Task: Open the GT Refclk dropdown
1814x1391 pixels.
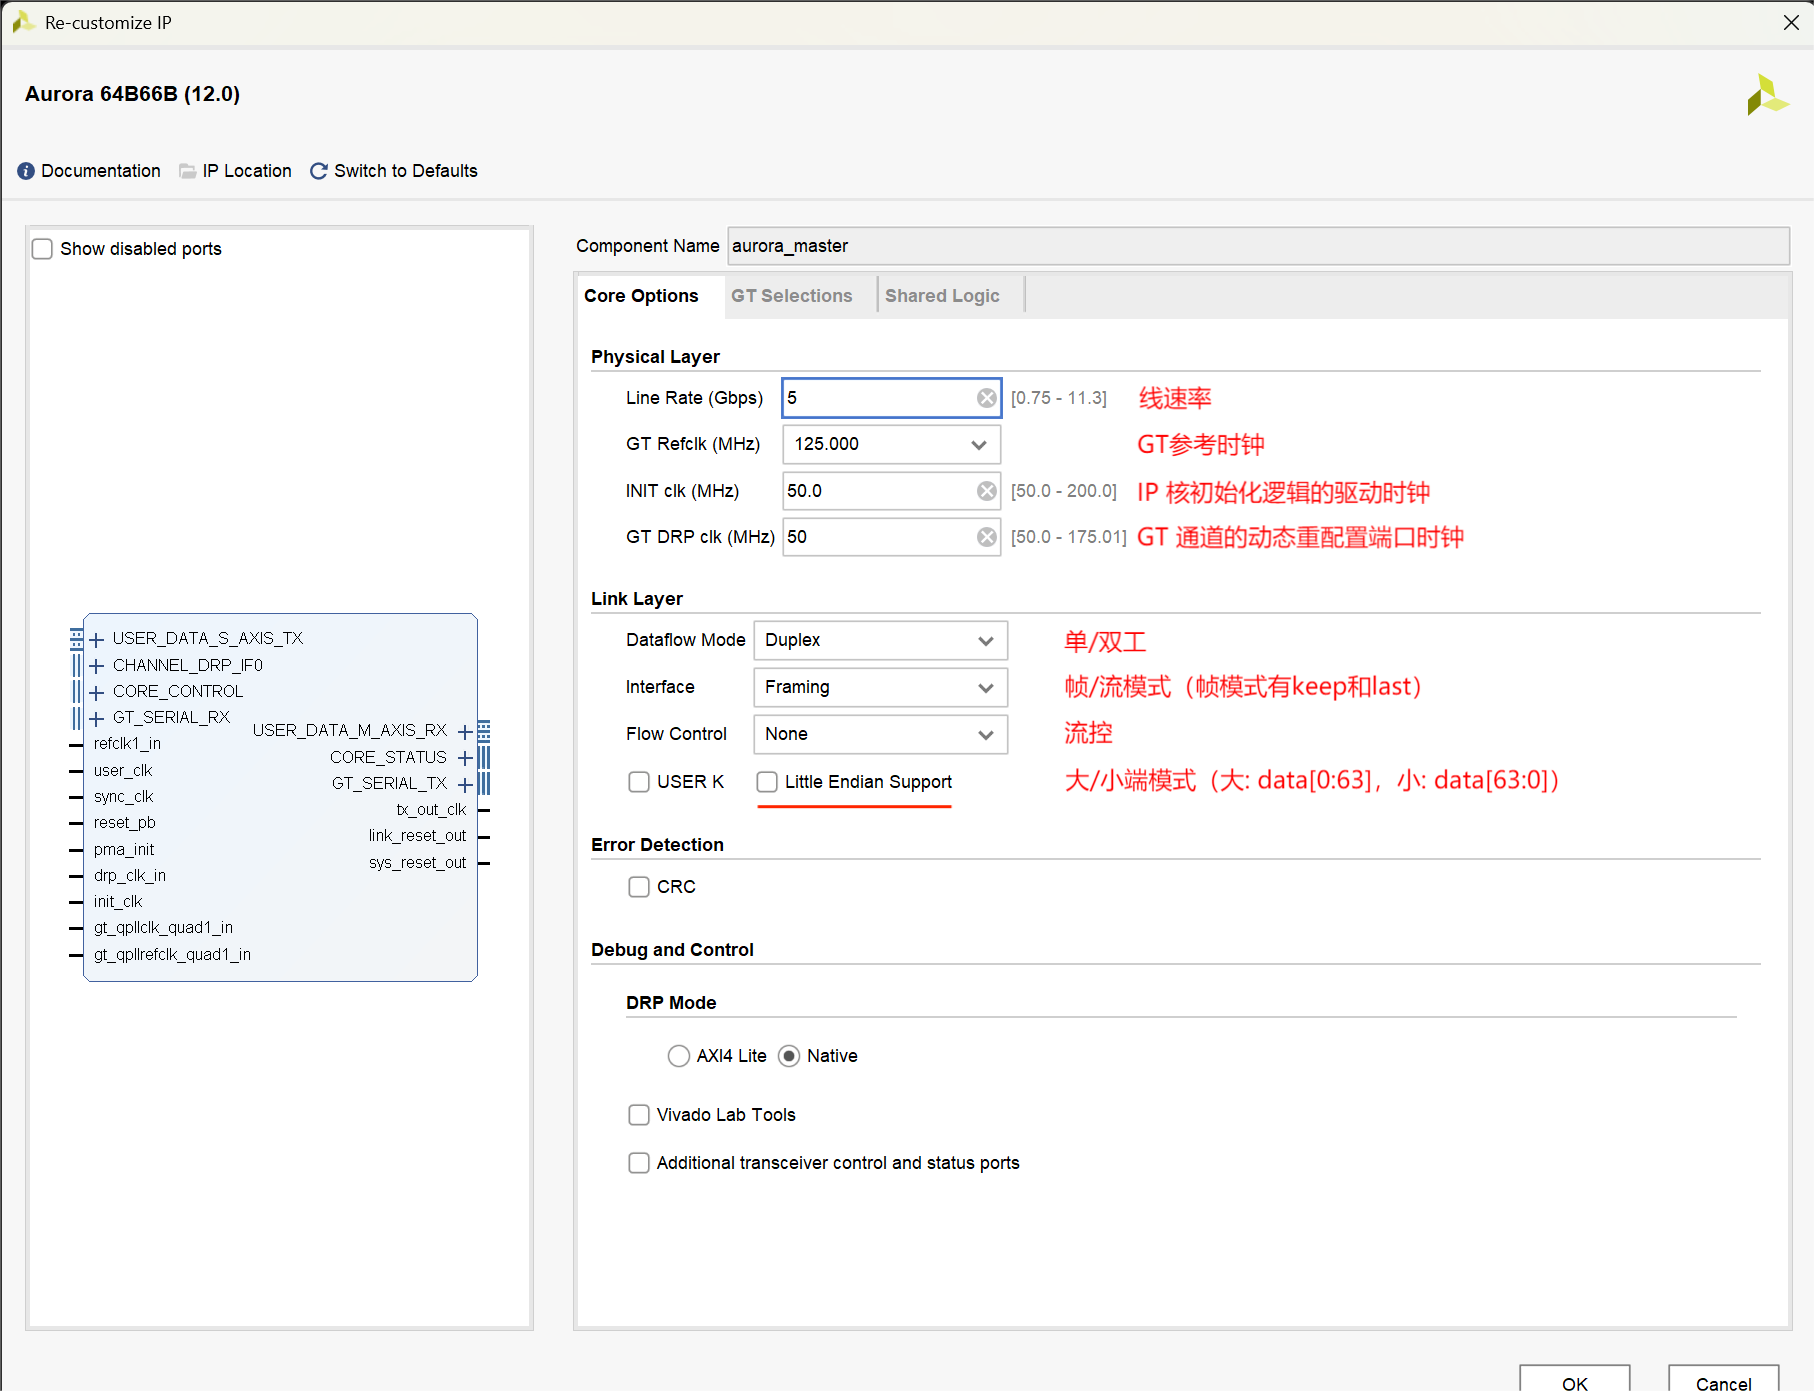Action: click(x=977, y=444)
